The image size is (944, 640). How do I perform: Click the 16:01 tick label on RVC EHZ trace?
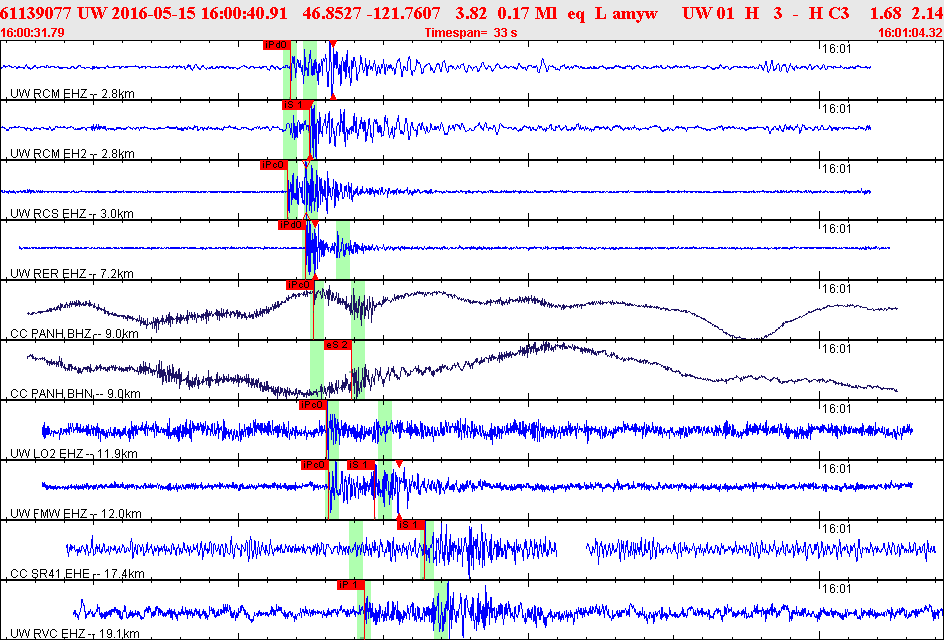pos(836,589)
